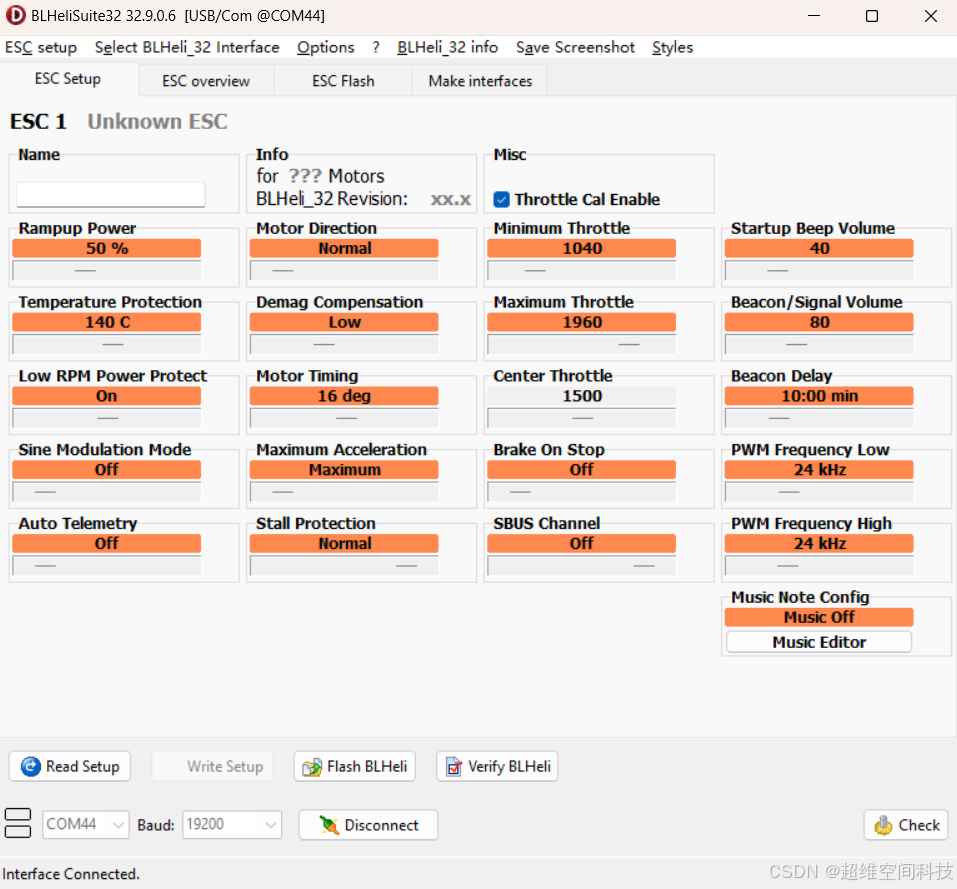Adjust the PWM Frequency Low slider
The height and width of the screenshot is (889, 957).
pos(818,492)
